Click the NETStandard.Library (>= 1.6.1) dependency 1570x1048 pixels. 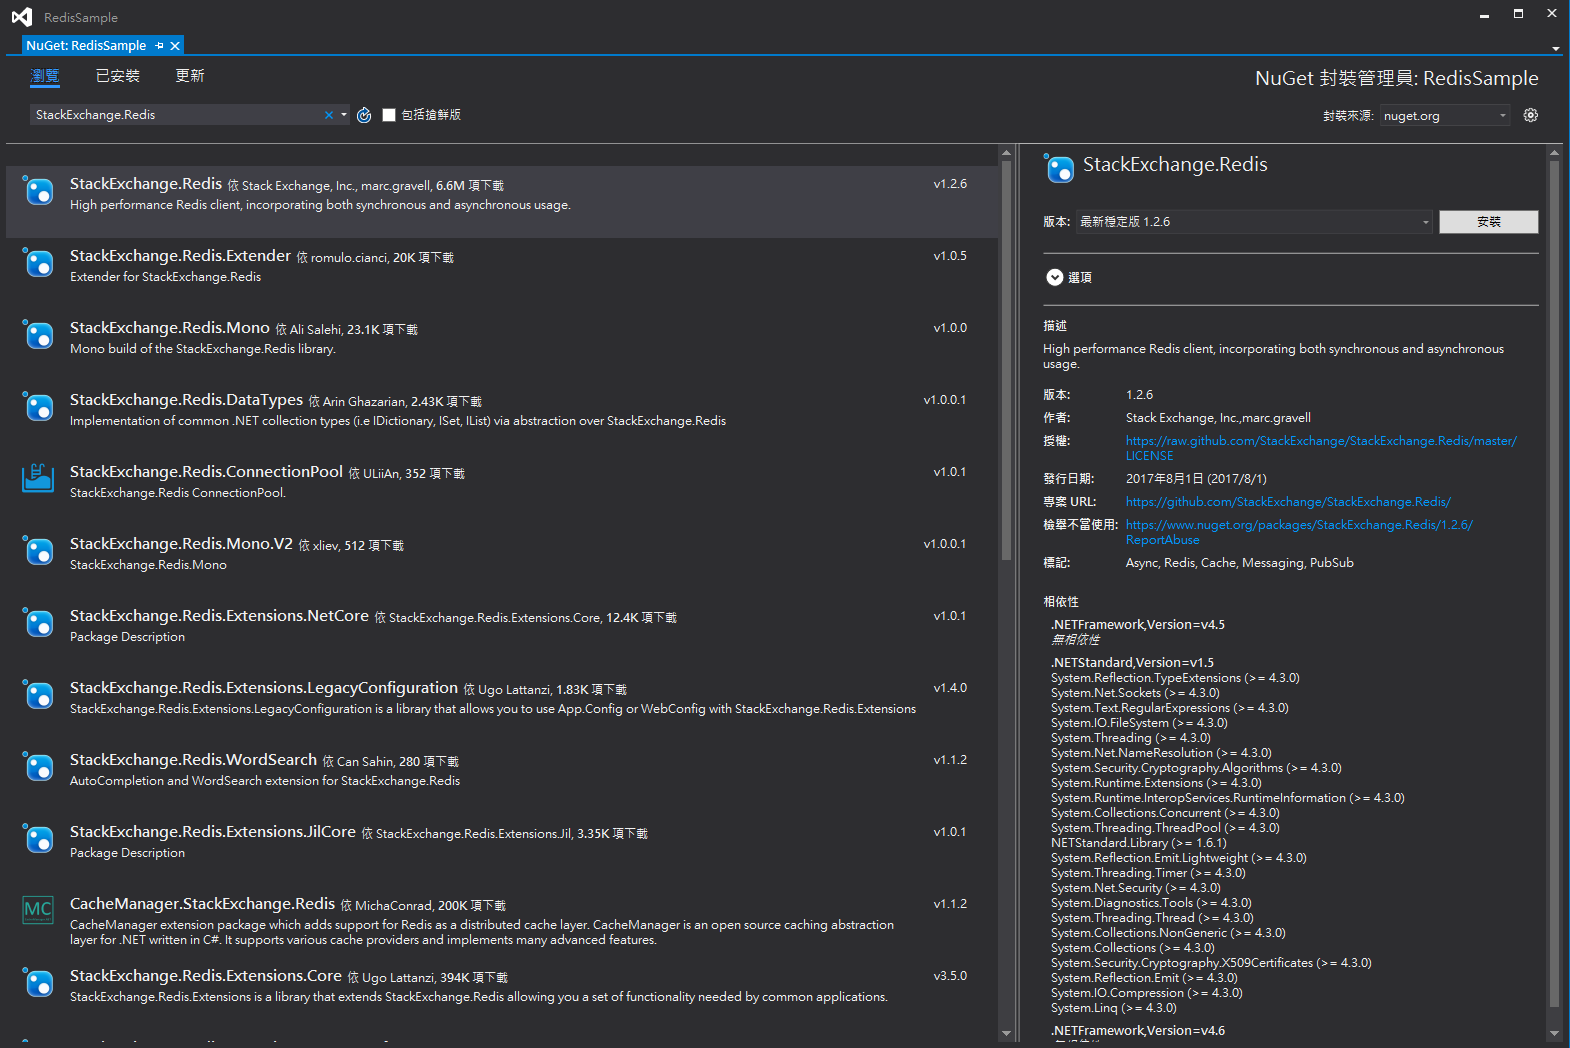click(1138, 843)
